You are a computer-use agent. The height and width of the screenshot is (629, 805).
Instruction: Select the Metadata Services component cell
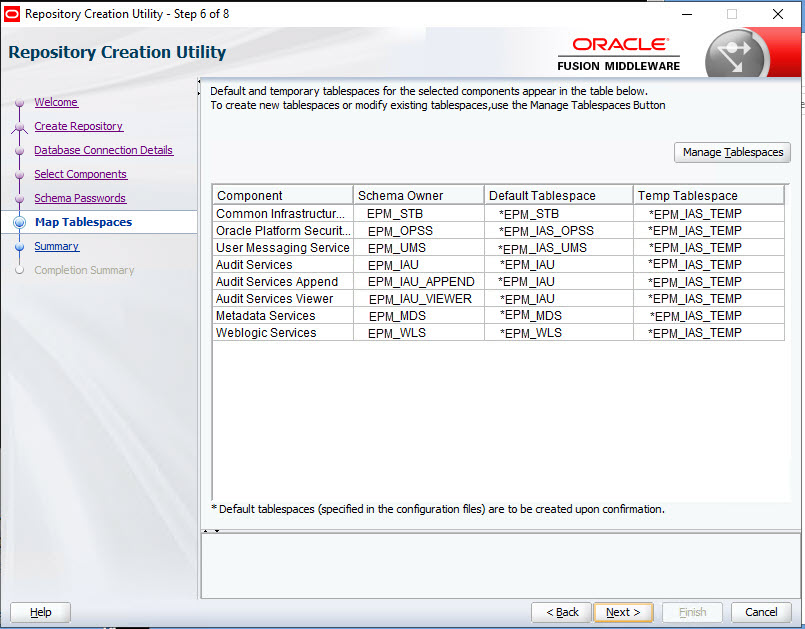(283, 315)
